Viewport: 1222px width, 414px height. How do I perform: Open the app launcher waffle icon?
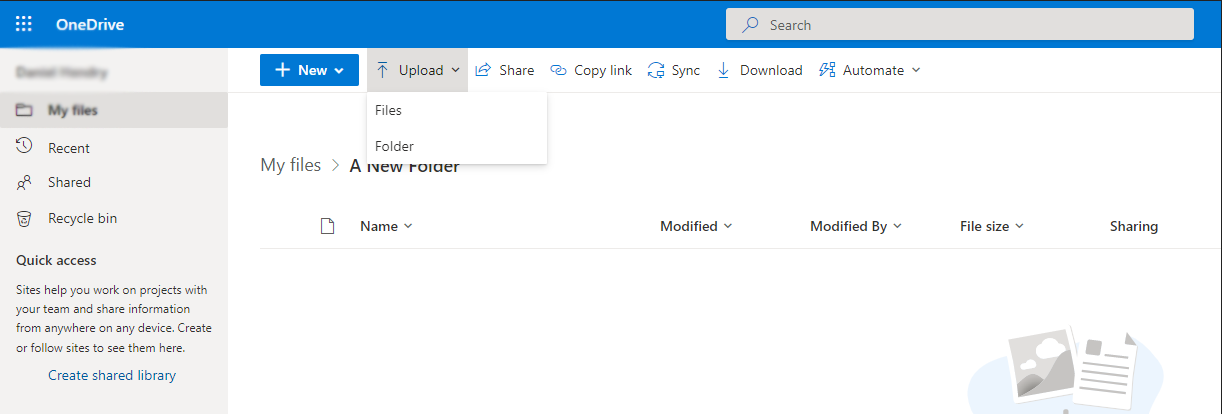[x=24, y=24]
